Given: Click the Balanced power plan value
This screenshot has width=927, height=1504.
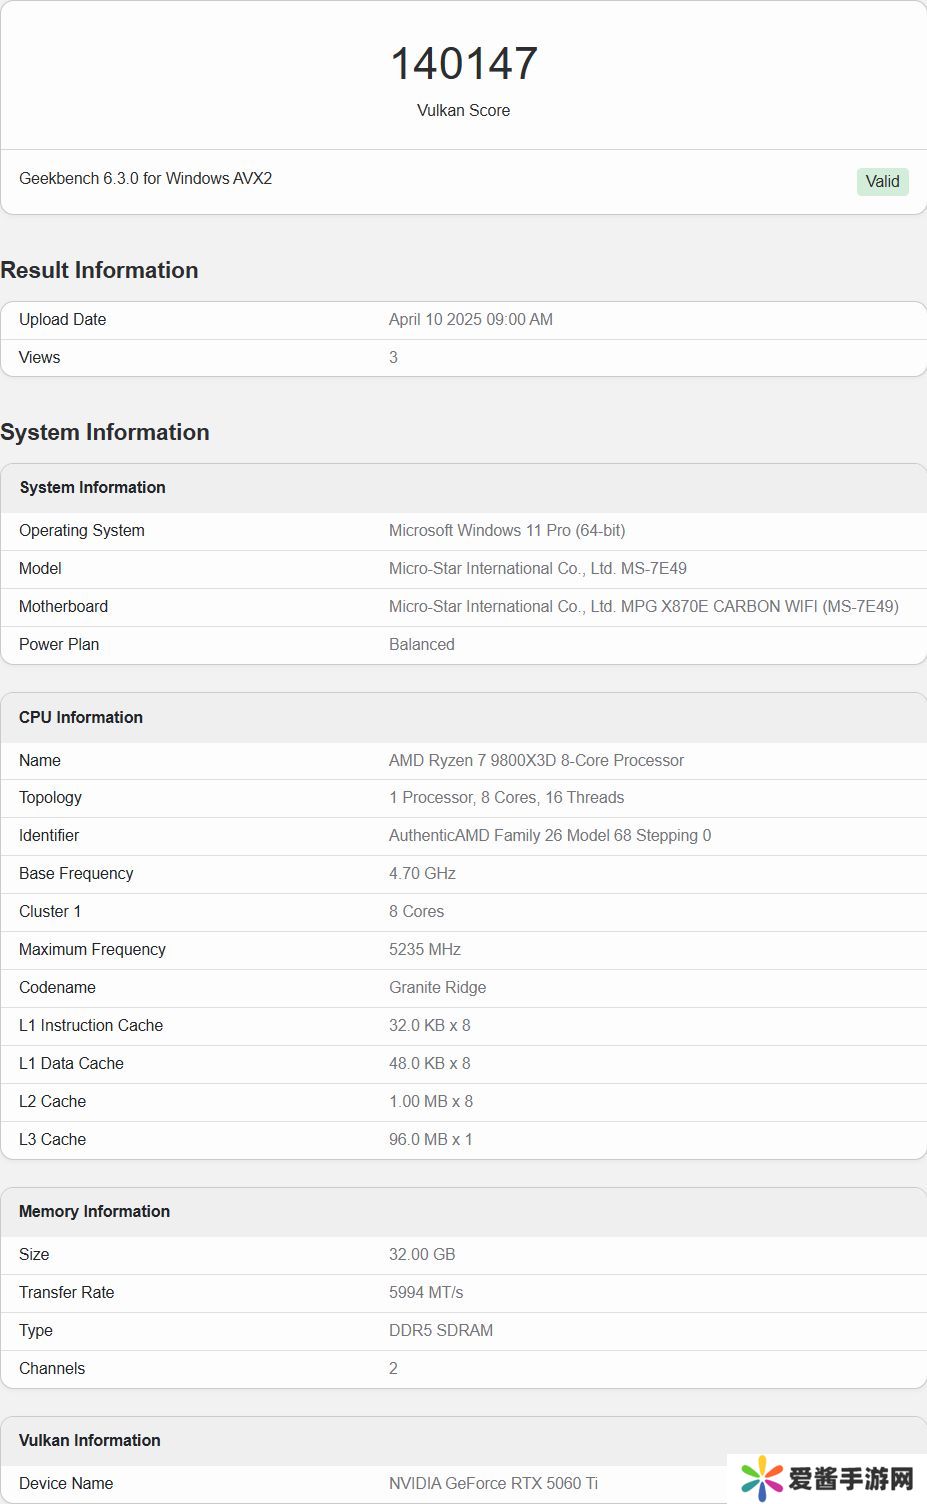Looking at the screenshot, I should click(x=421, y=644).
